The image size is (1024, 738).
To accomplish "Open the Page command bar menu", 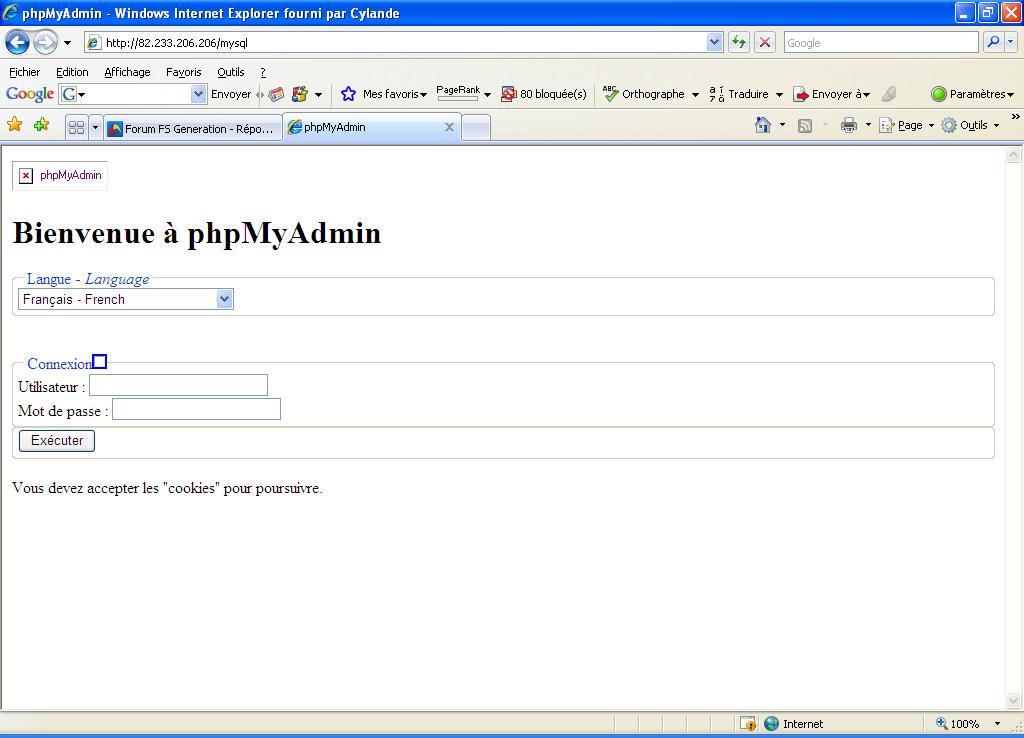I will point(906,125).
